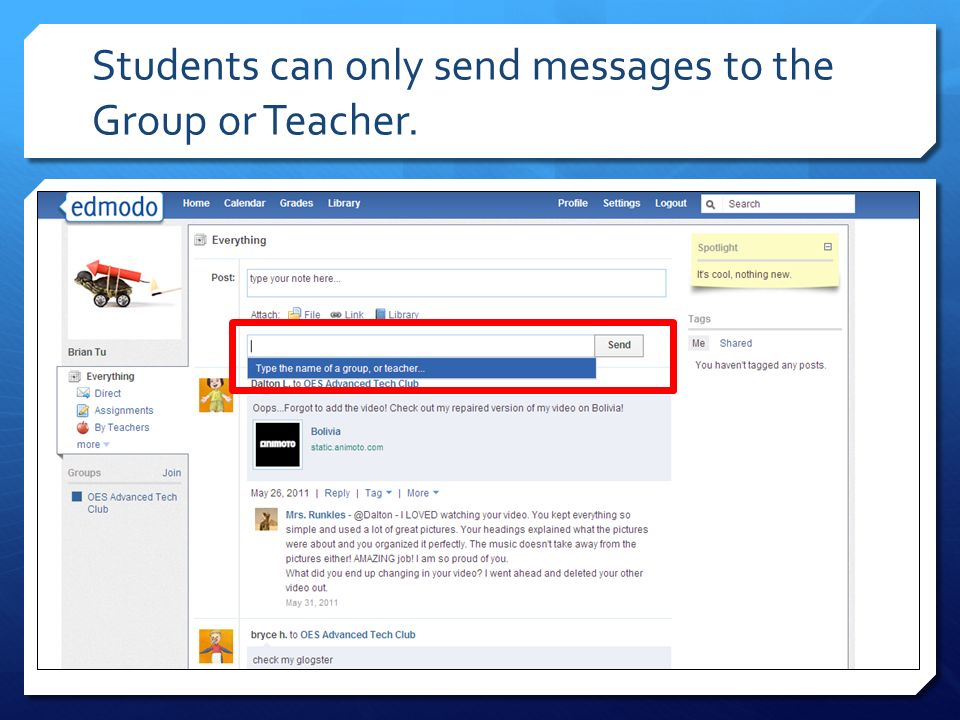Click the static.animoto.com link

[x=347, y=448]
